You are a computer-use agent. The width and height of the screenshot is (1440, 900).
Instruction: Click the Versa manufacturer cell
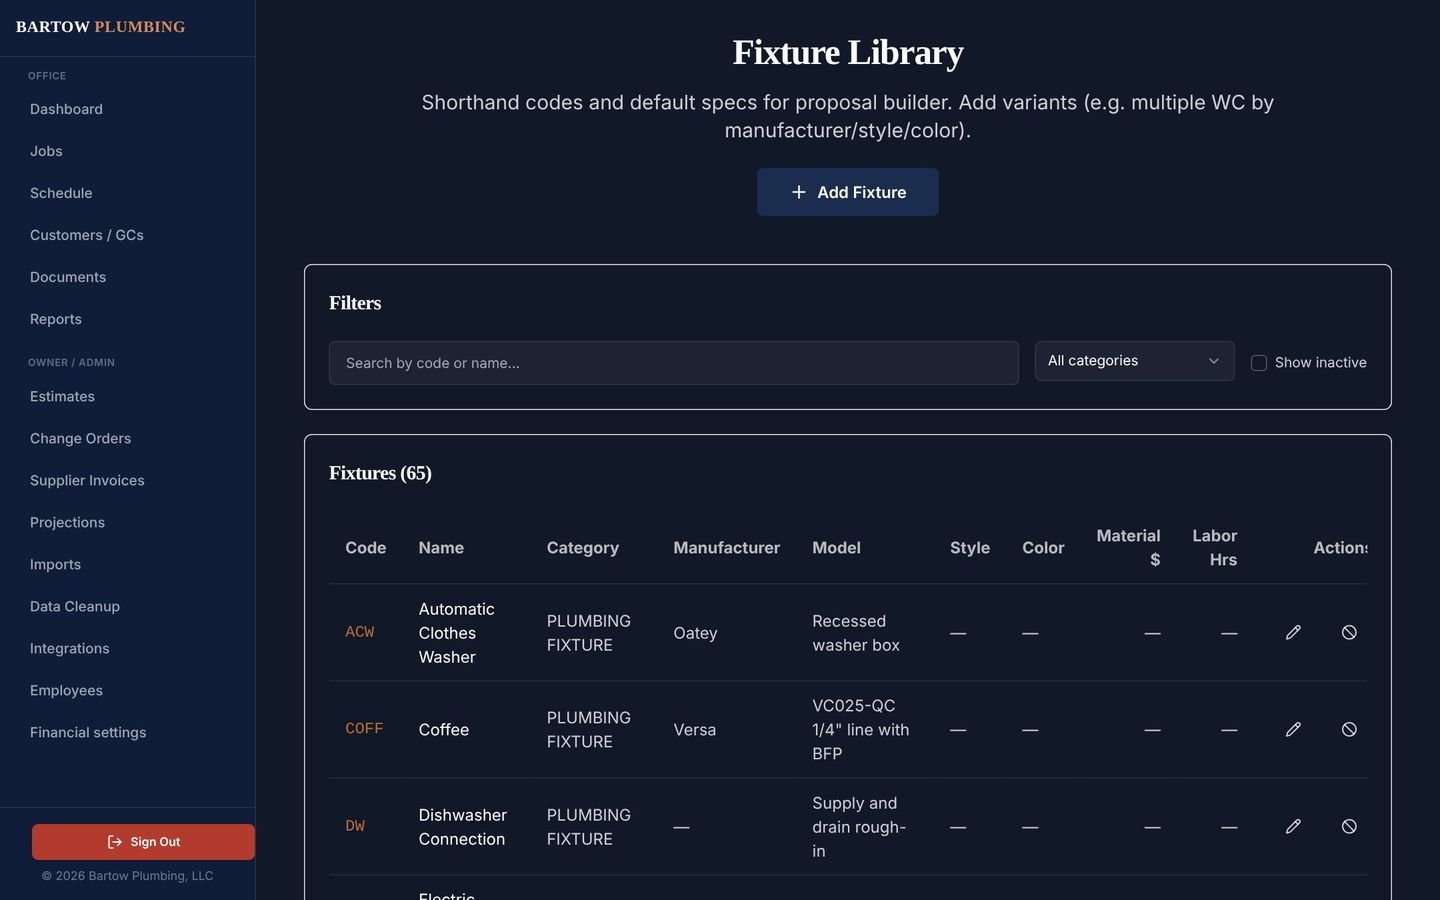pos(695,730)
